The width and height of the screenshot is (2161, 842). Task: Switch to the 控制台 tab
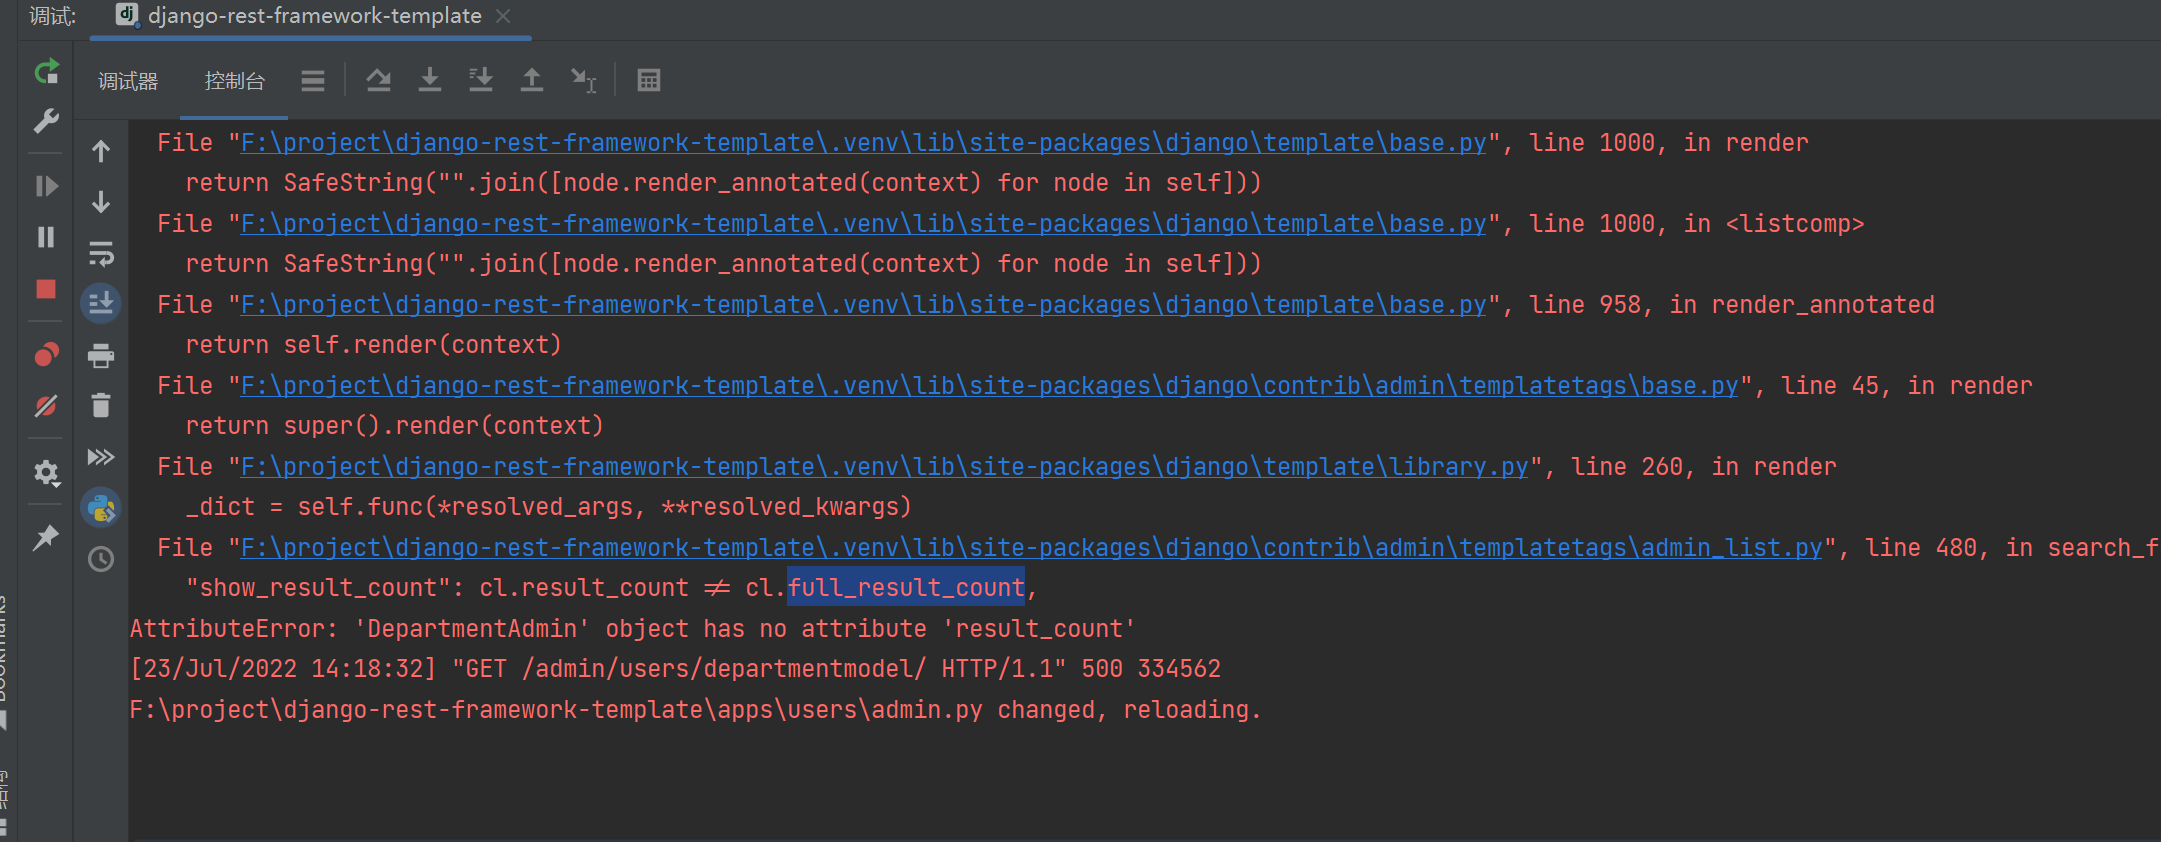coord(234,81)
